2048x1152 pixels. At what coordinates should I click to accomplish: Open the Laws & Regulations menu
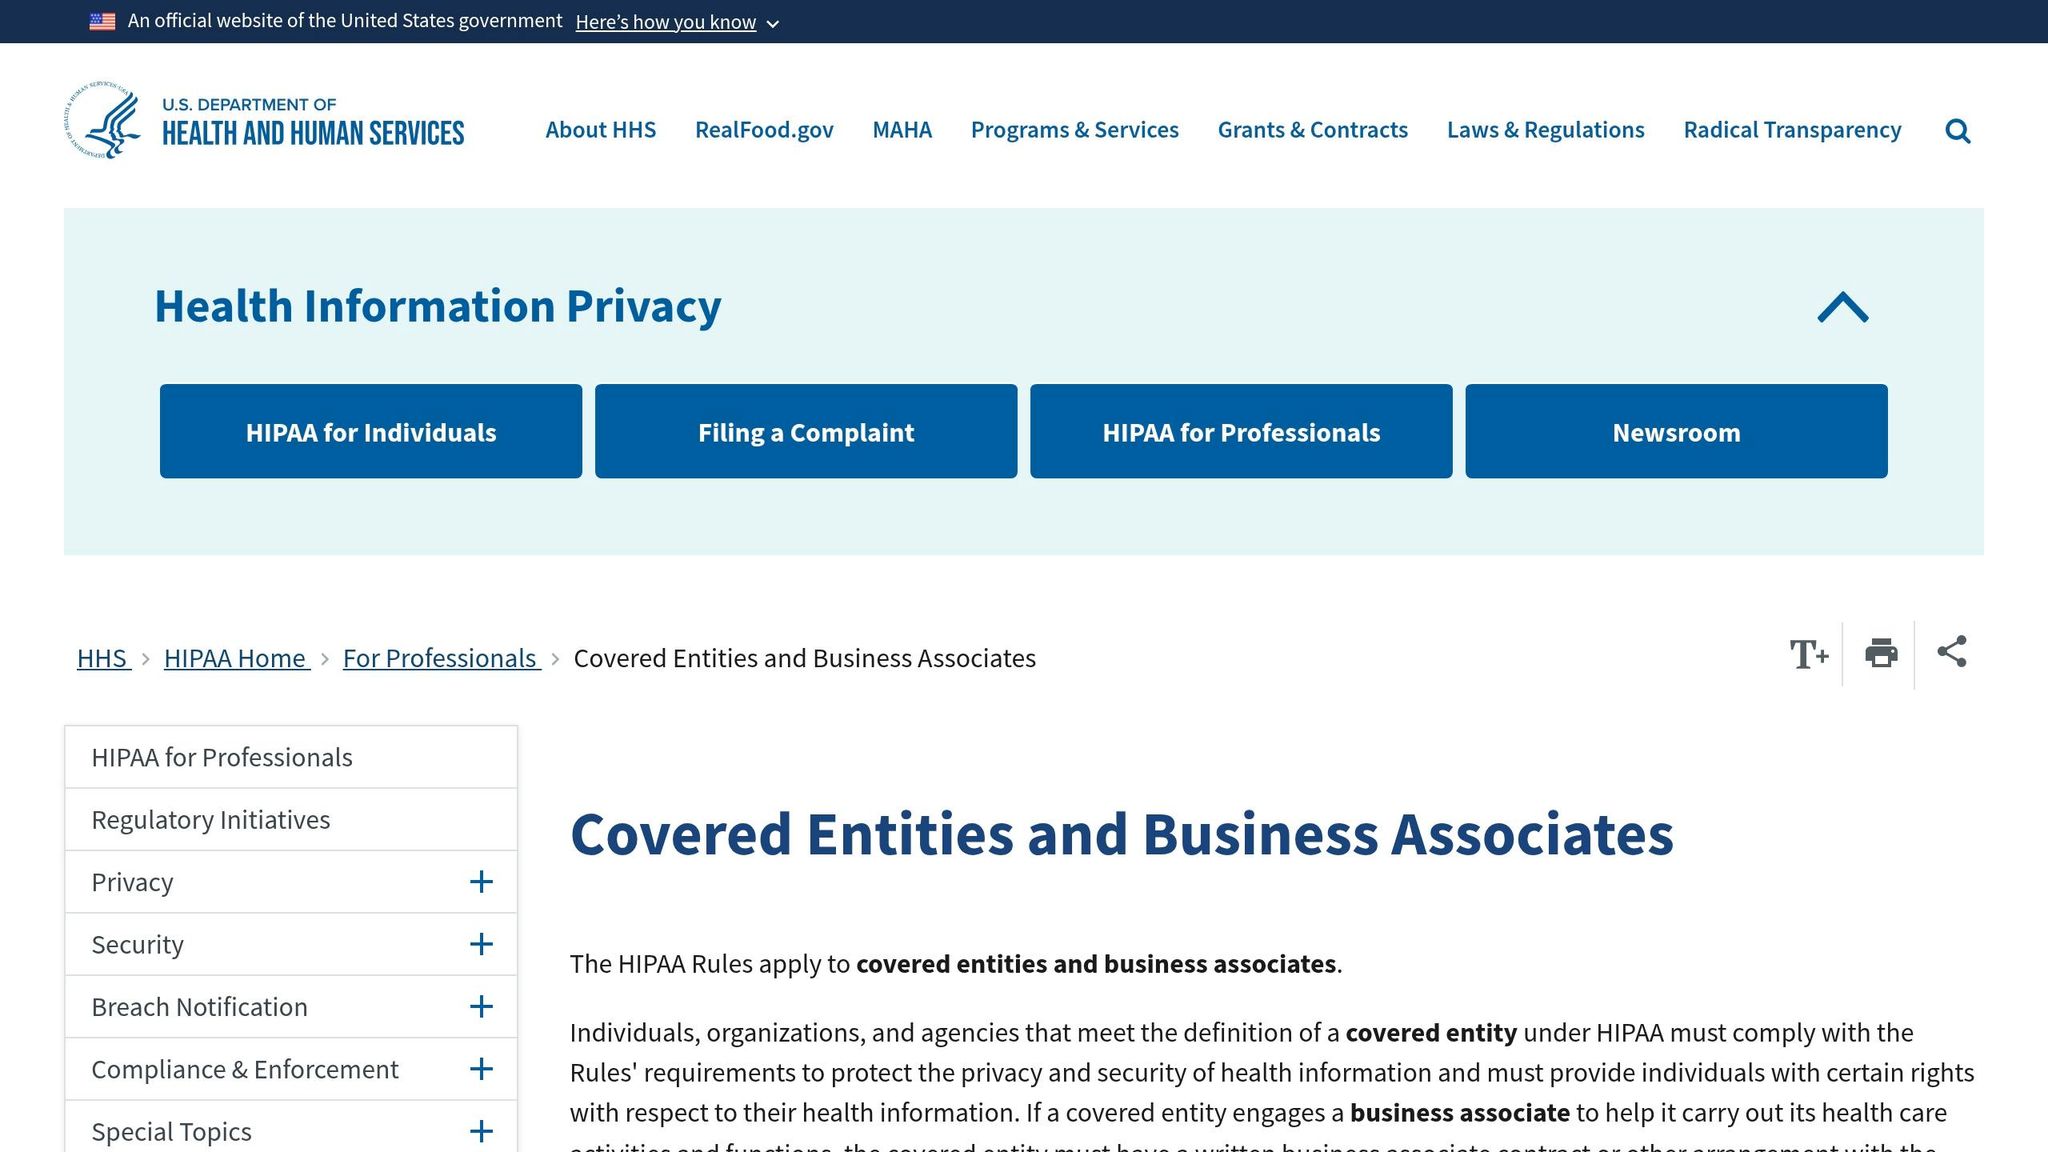pyautogui.click(x=1545, y=130)
